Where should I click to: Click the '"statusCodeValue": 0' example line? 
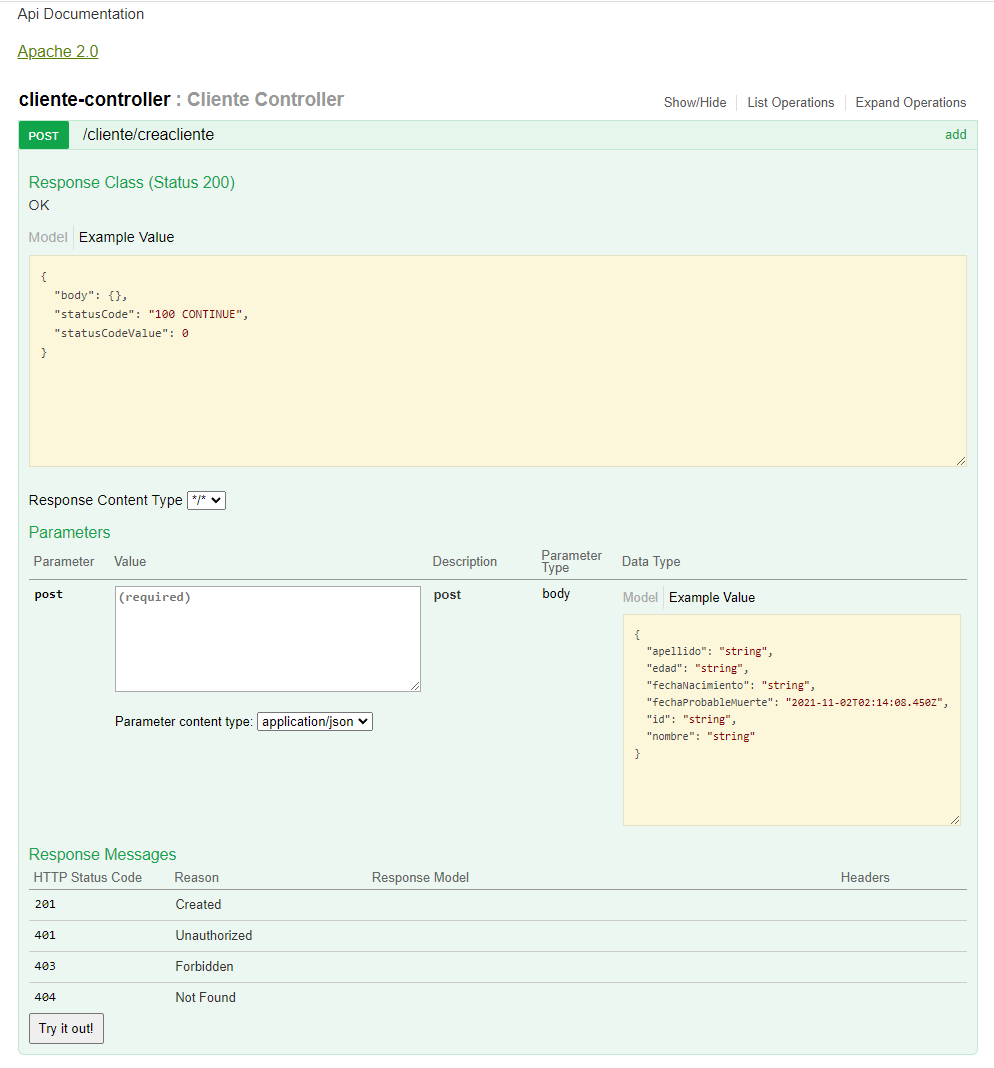121,333
